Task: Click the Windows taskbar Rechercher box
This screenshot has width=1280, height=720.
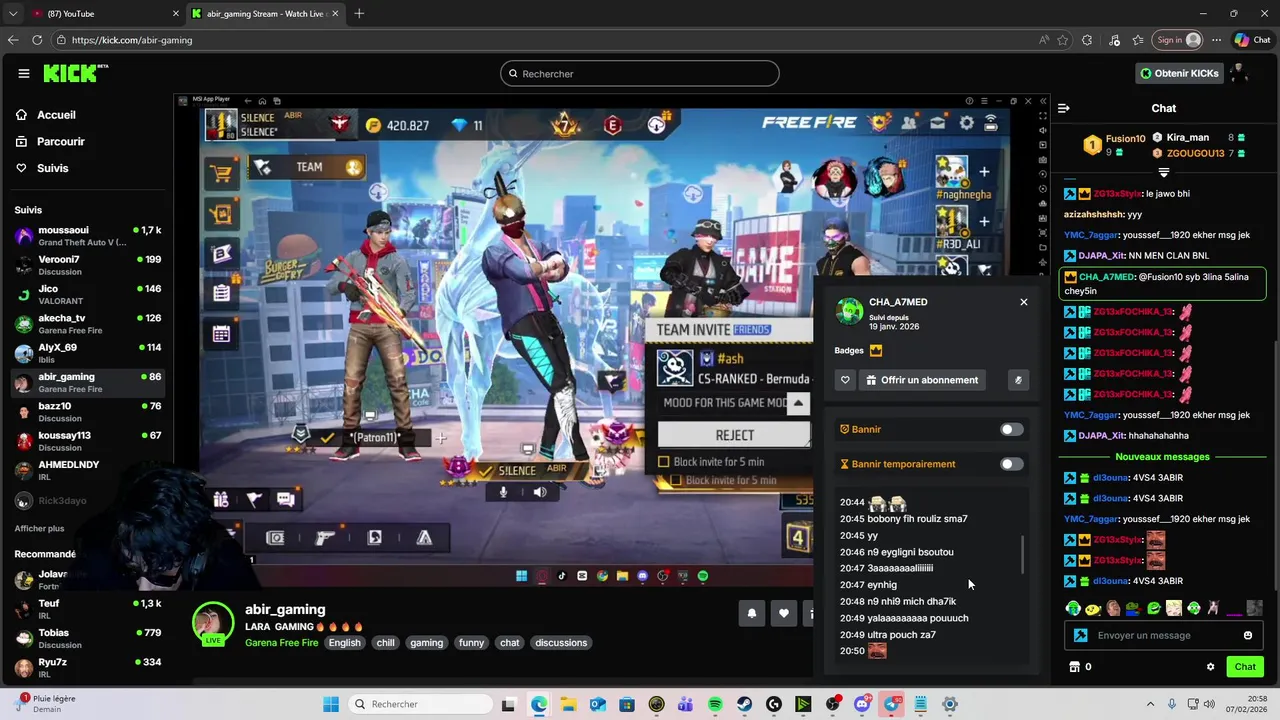Action: pyautogui.click(x=420, y=705)
